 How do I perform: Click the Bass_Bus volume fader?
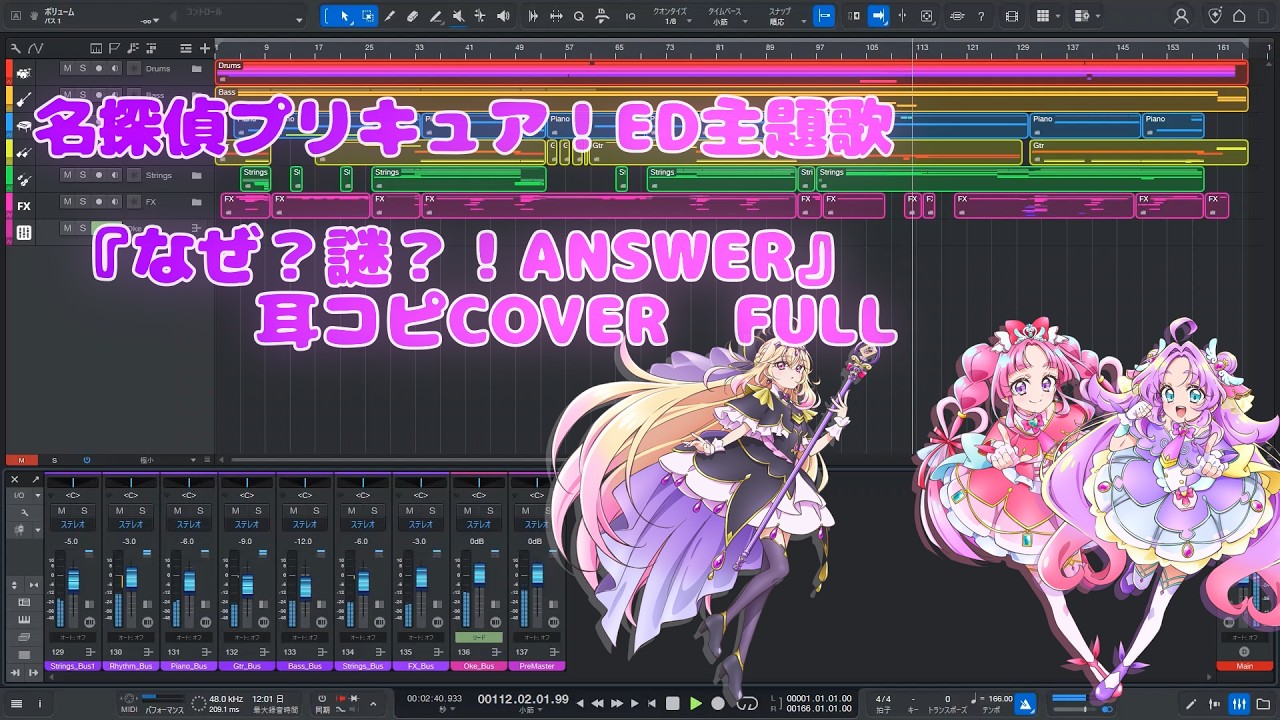tap(305, 586)
